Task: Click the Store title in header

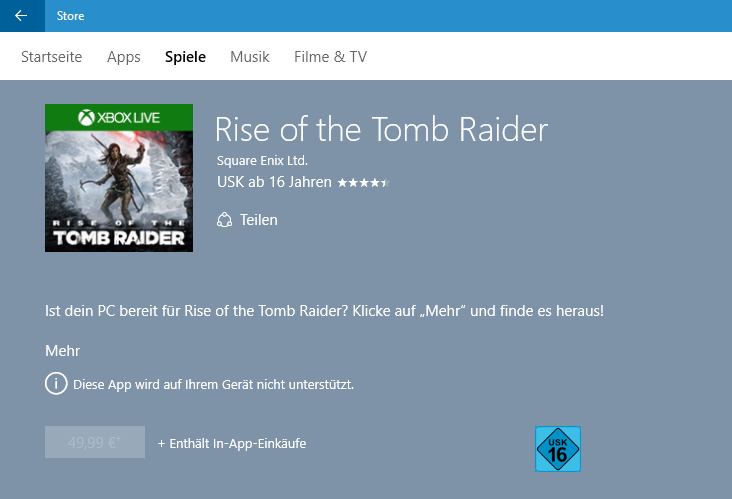Action: (x=70, y=16)
